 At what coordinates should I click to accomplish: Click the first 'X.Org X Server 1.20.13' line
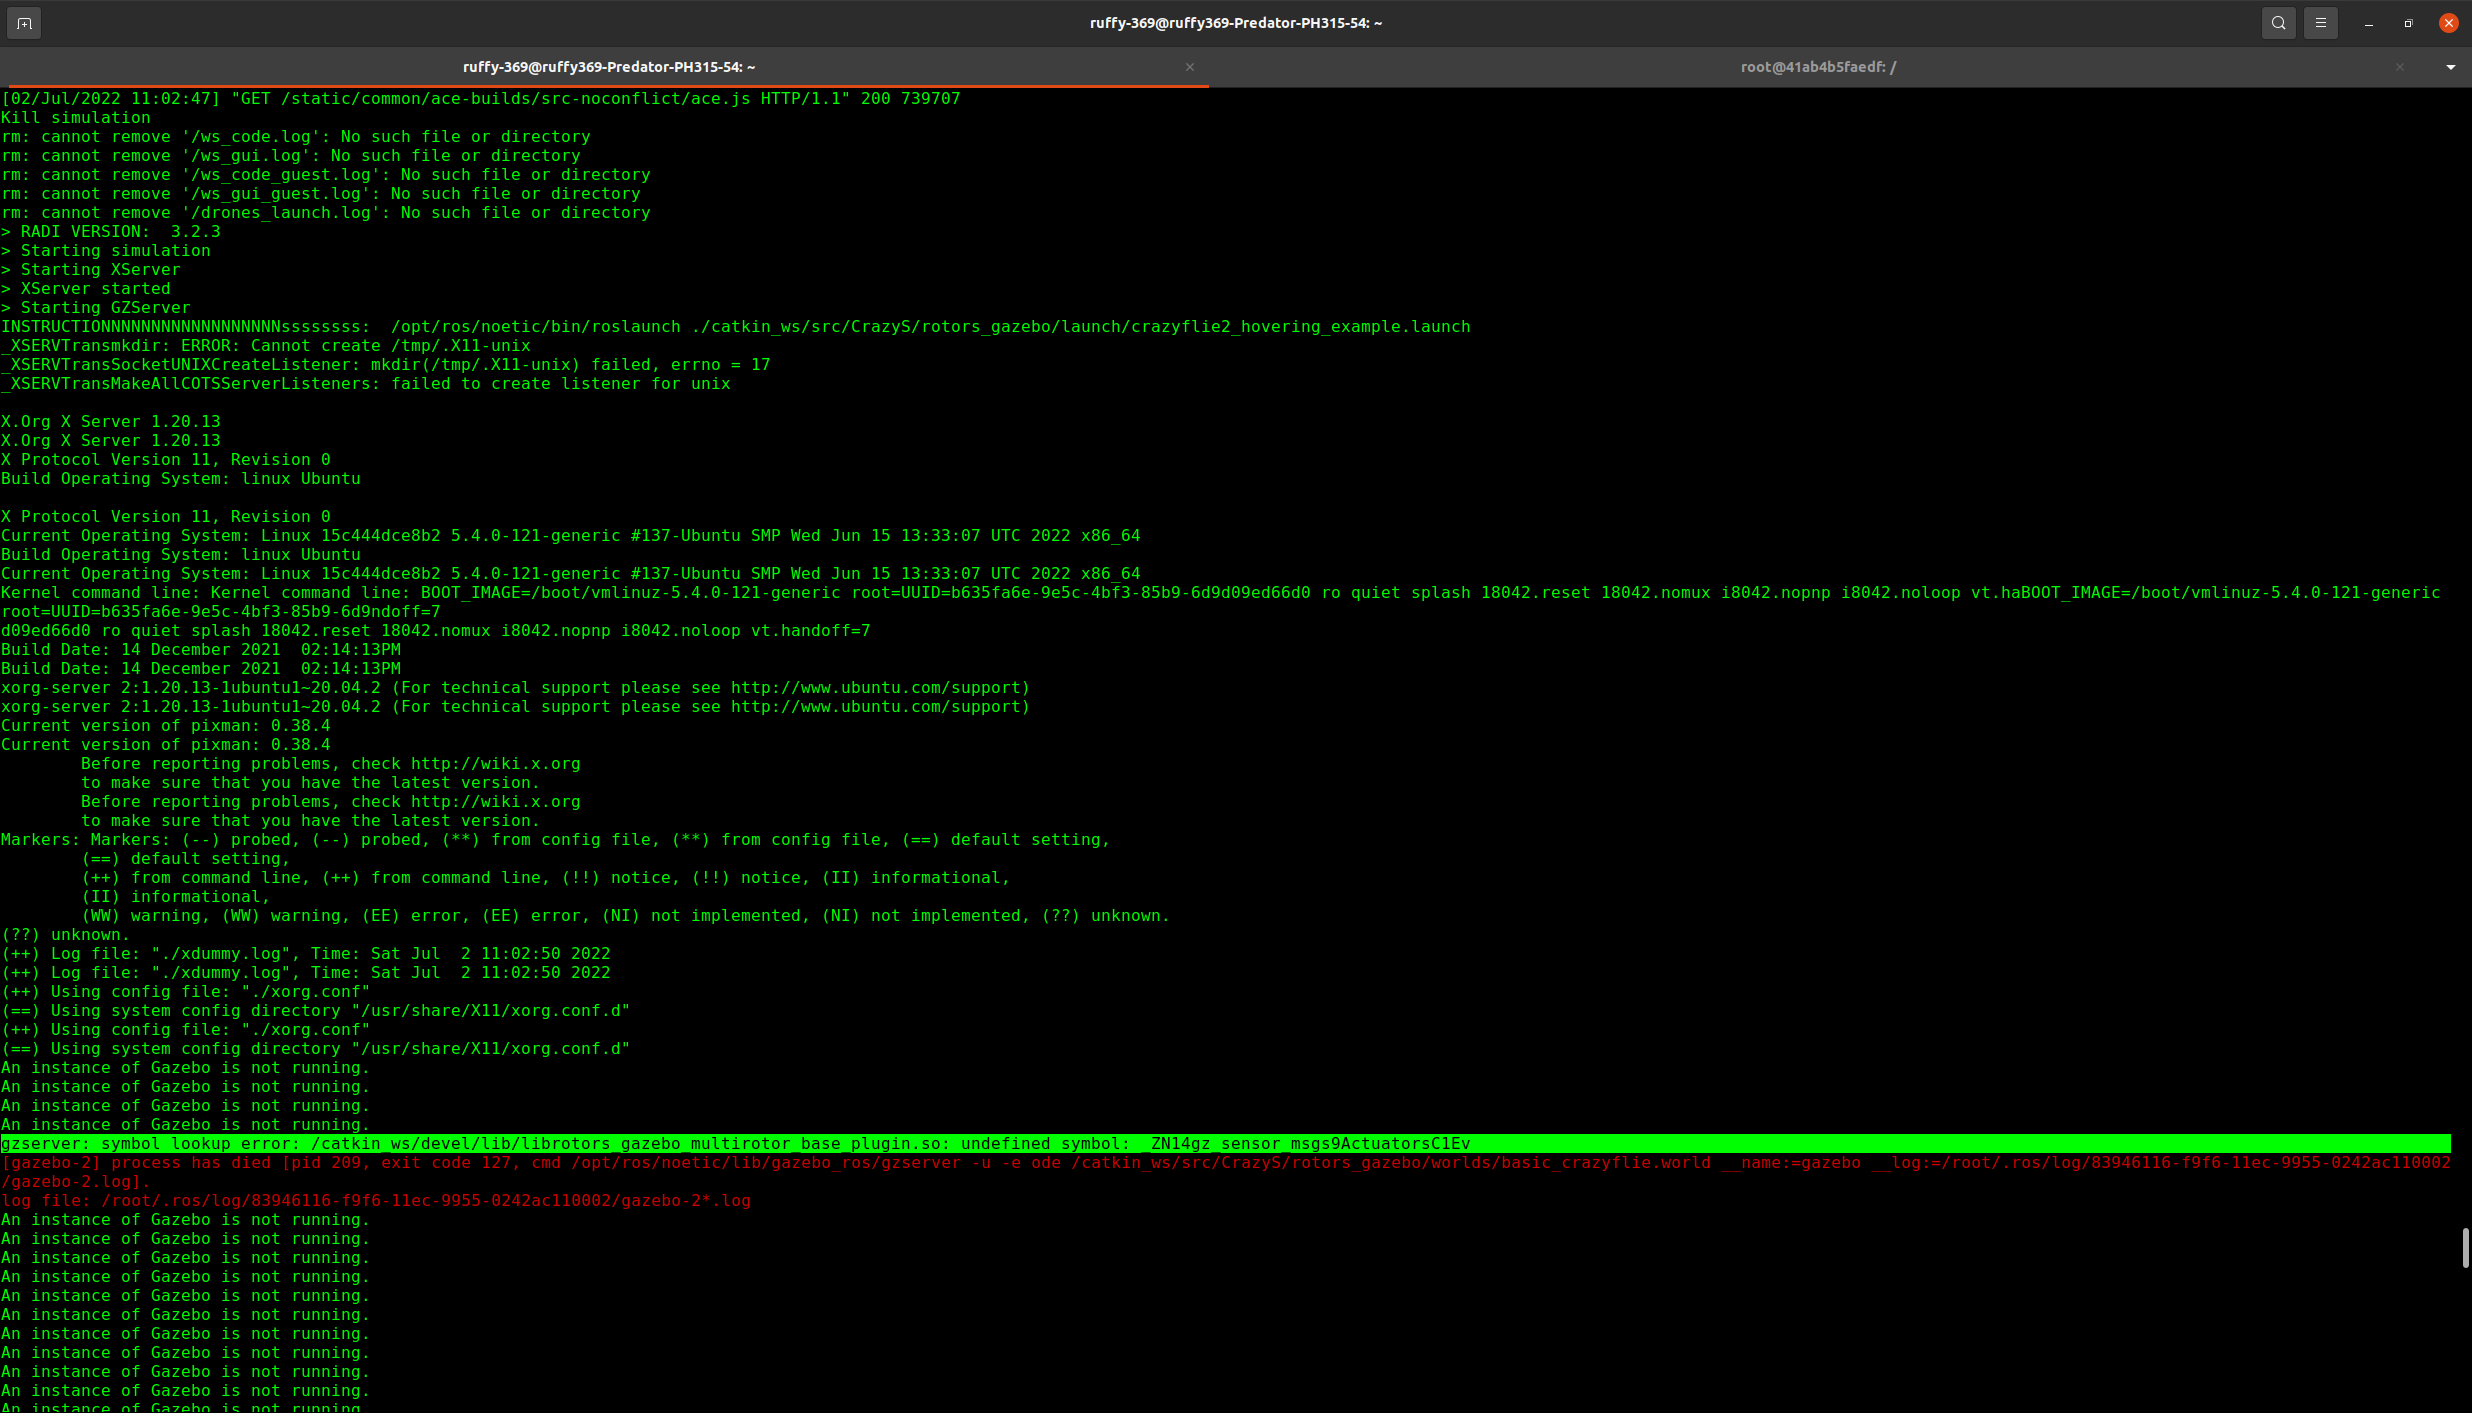(111, 421)
